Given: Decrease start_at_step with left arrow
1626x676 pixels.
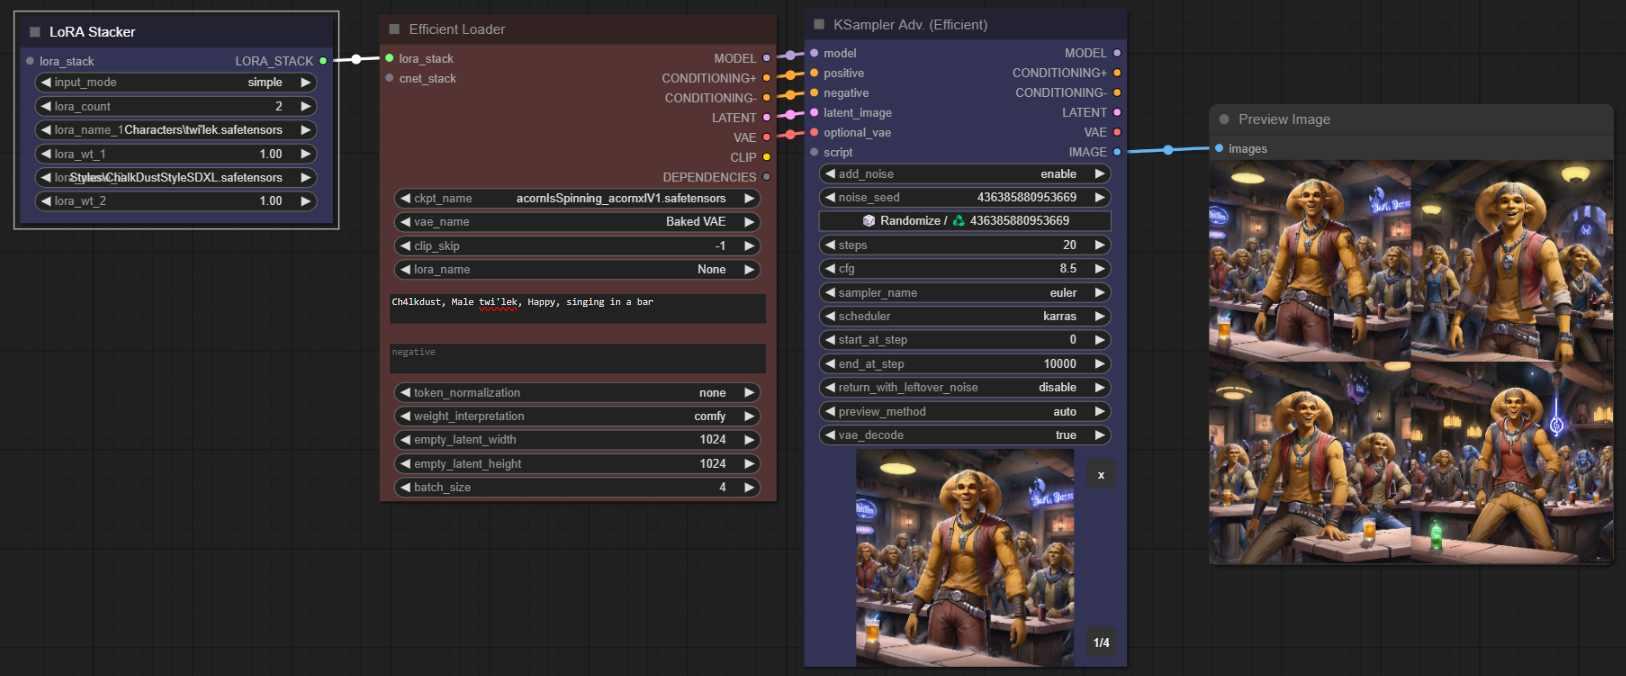Looking at the screenshot, I should click(x=830, y=340).
